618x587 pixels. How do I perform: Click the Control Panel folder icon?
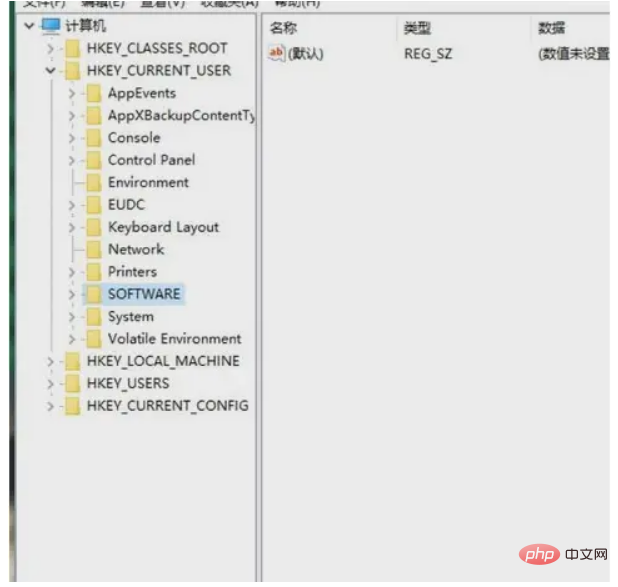point(94,160)
